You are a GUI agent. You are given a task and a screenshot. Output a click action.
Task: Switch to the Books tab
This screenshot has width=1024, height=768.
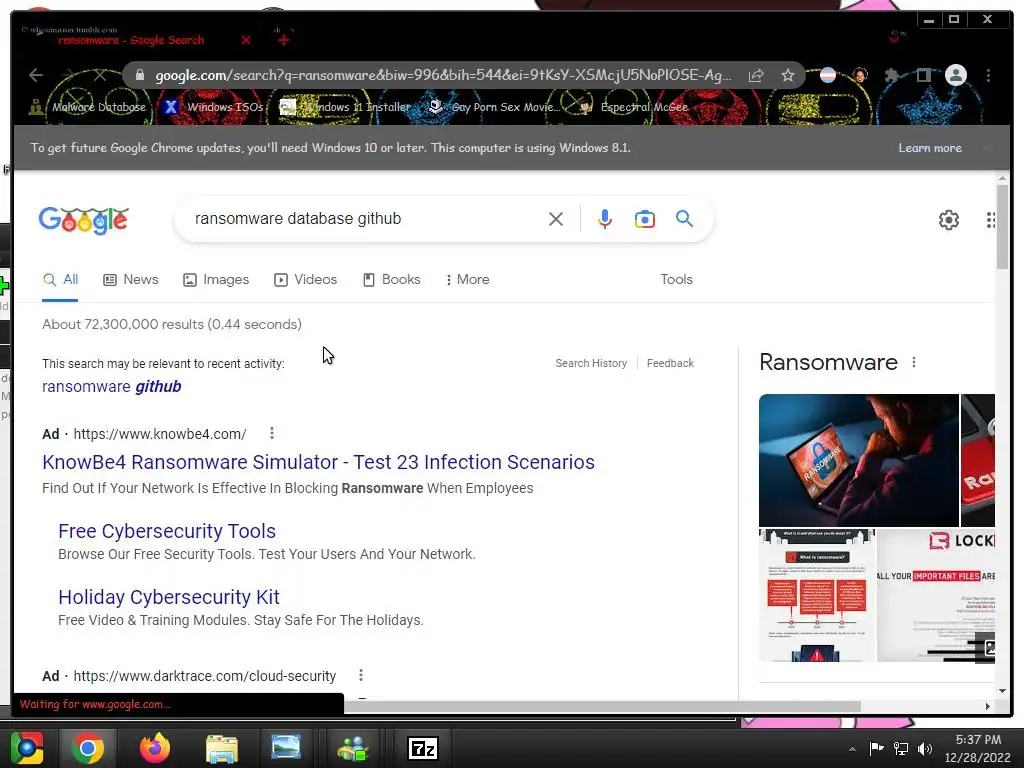(392, 280)
